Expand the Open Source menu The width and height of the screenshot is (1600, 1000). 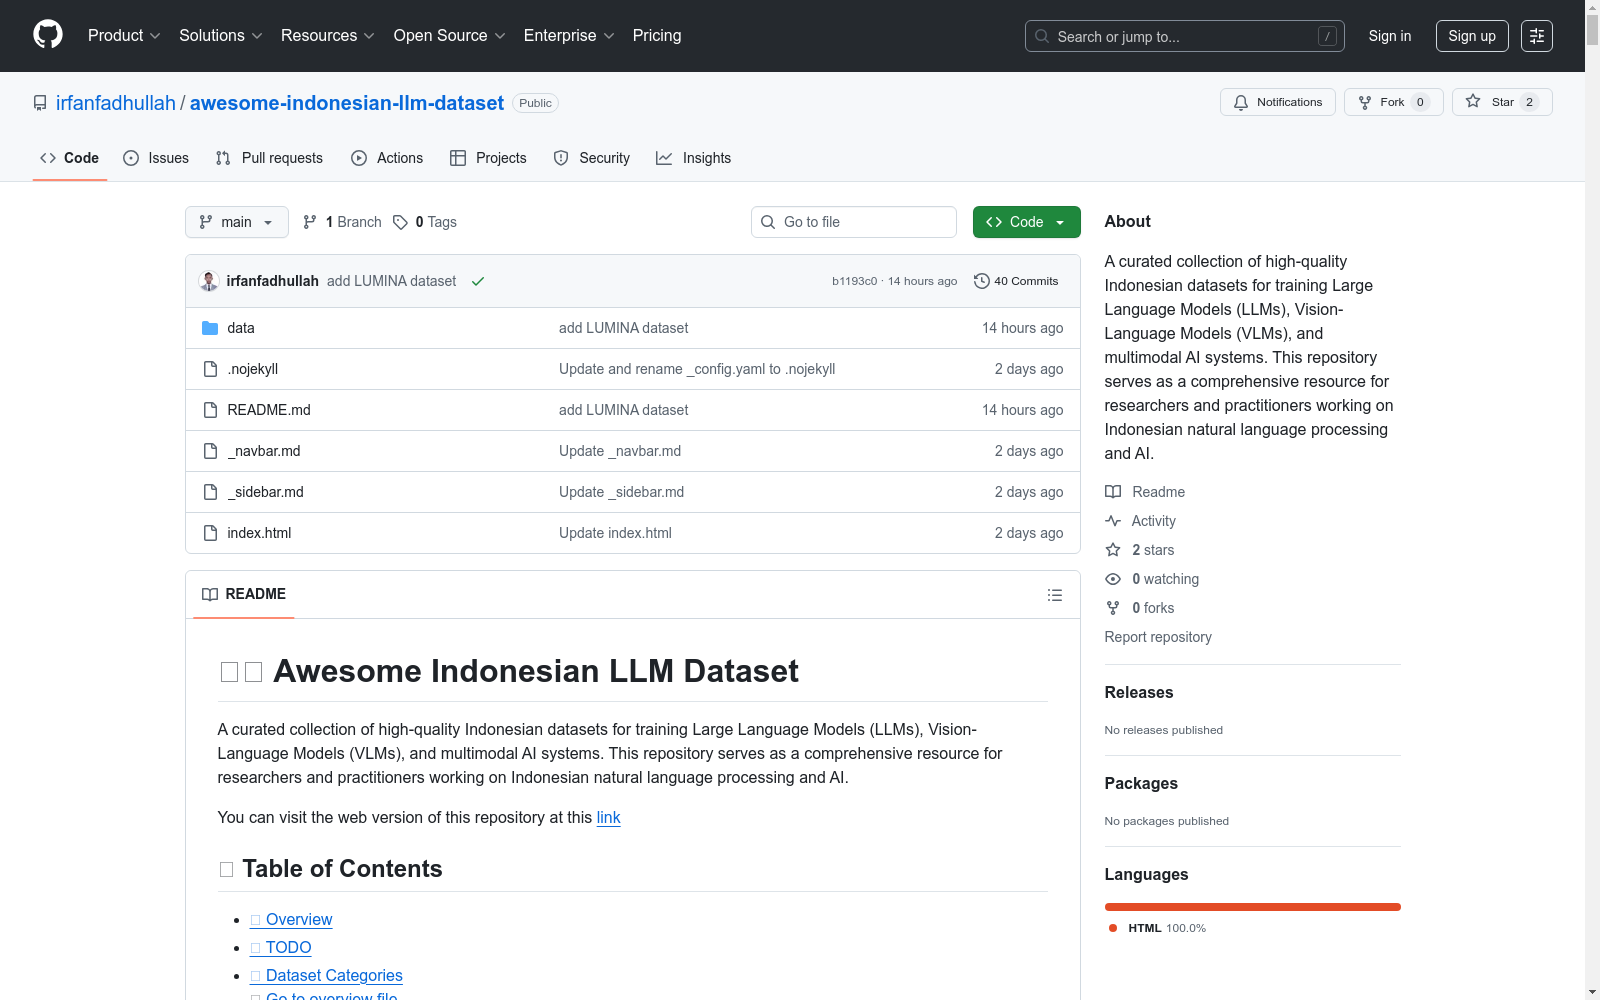[450, 35]
